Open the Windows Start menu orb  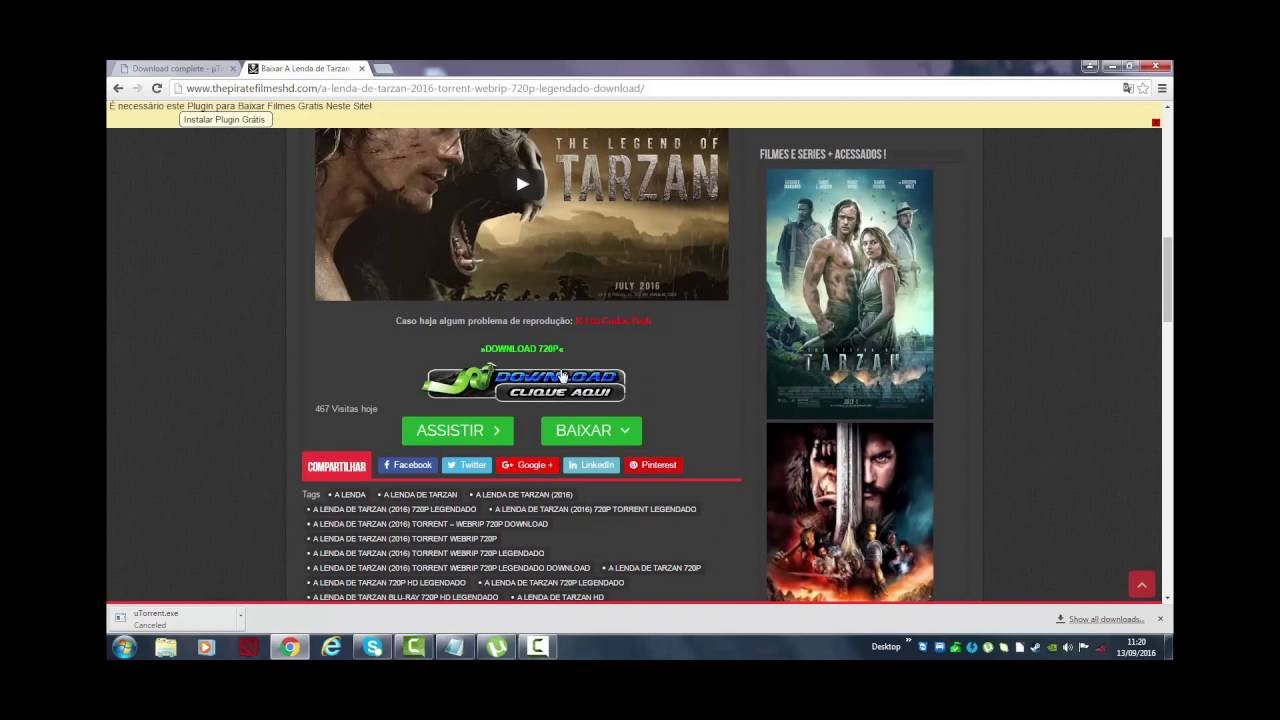124,647
